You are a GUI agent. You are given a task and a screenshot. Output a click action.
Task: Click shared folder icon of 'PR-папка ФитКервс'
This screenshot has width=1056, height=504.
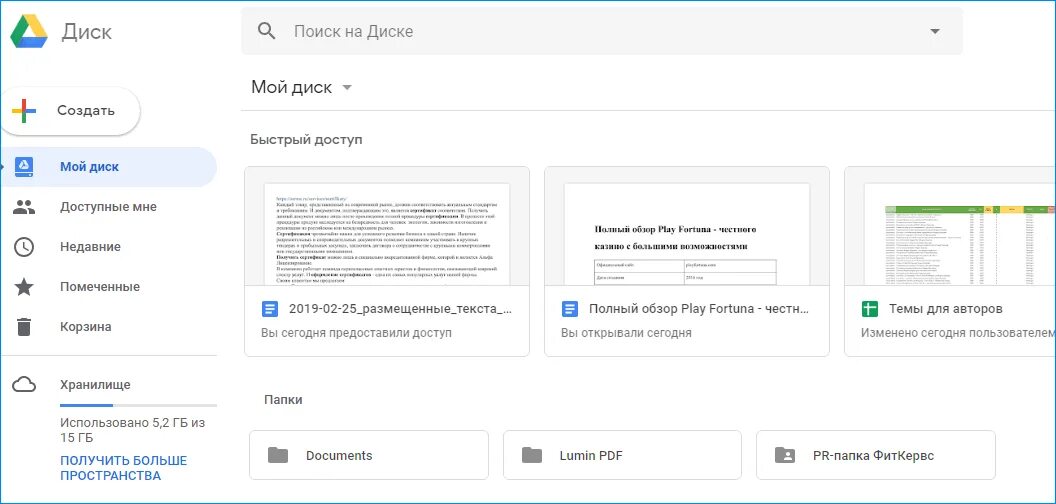(x=785, y=455)
